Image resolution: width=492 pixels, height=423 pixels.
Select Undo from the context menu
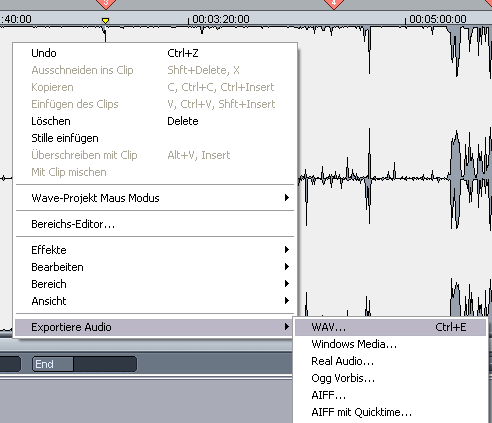155,53
